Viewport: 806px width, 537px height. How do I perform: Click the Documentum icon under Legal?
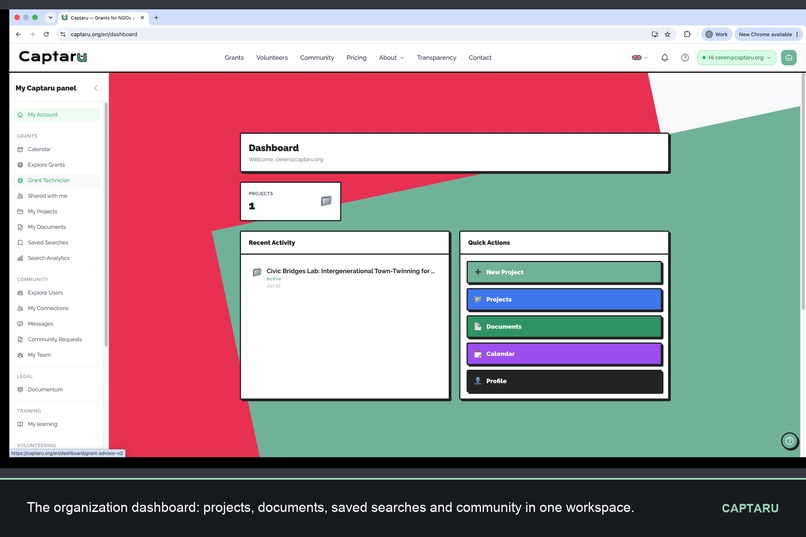(20, 390)
